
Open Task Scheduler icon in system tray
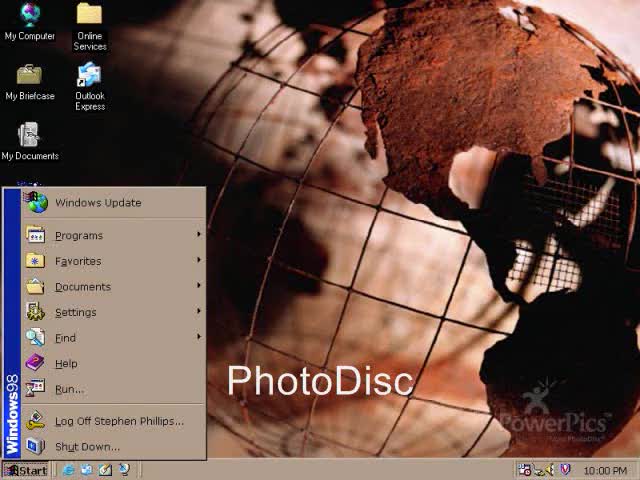click(x=524, y=470)
